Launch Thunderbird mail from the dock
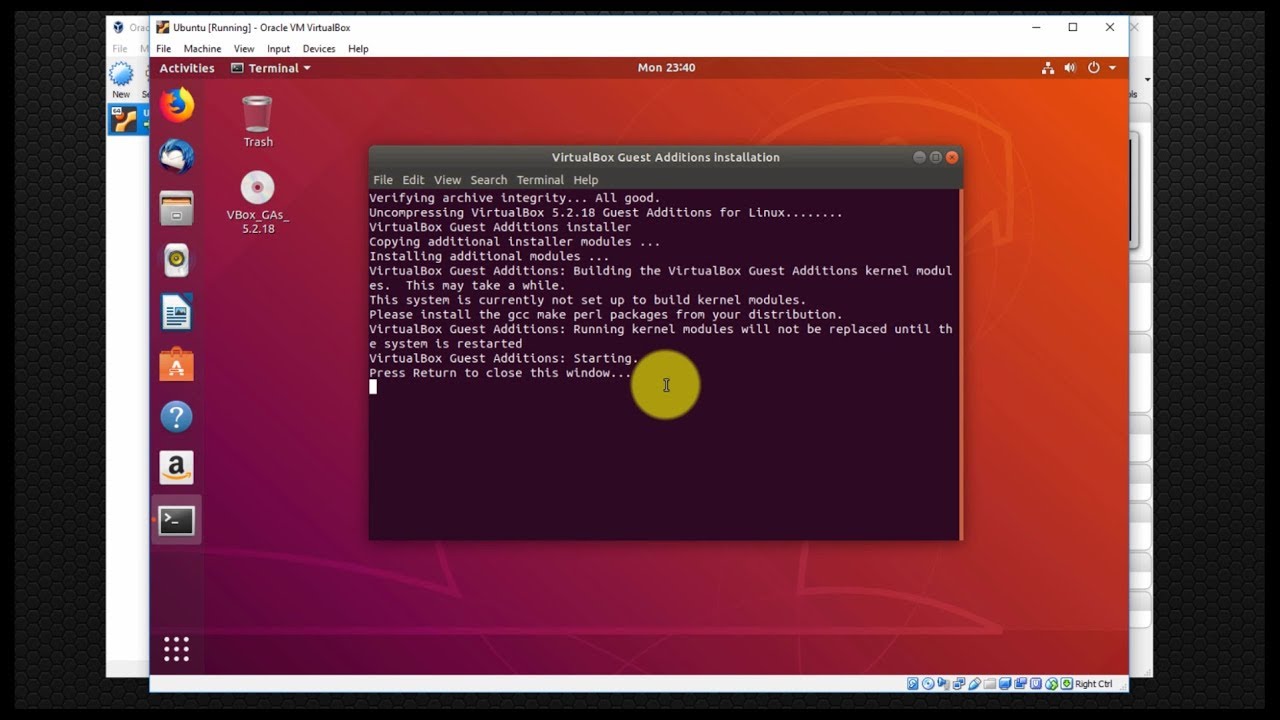 [177, 156]
